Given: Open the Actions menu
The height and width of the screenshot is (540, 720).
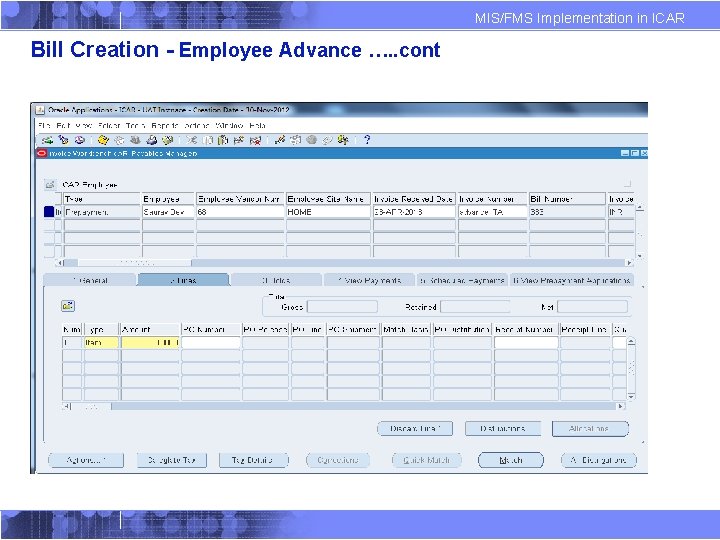Looking at the screenshot, I should [x=196, y=125].
